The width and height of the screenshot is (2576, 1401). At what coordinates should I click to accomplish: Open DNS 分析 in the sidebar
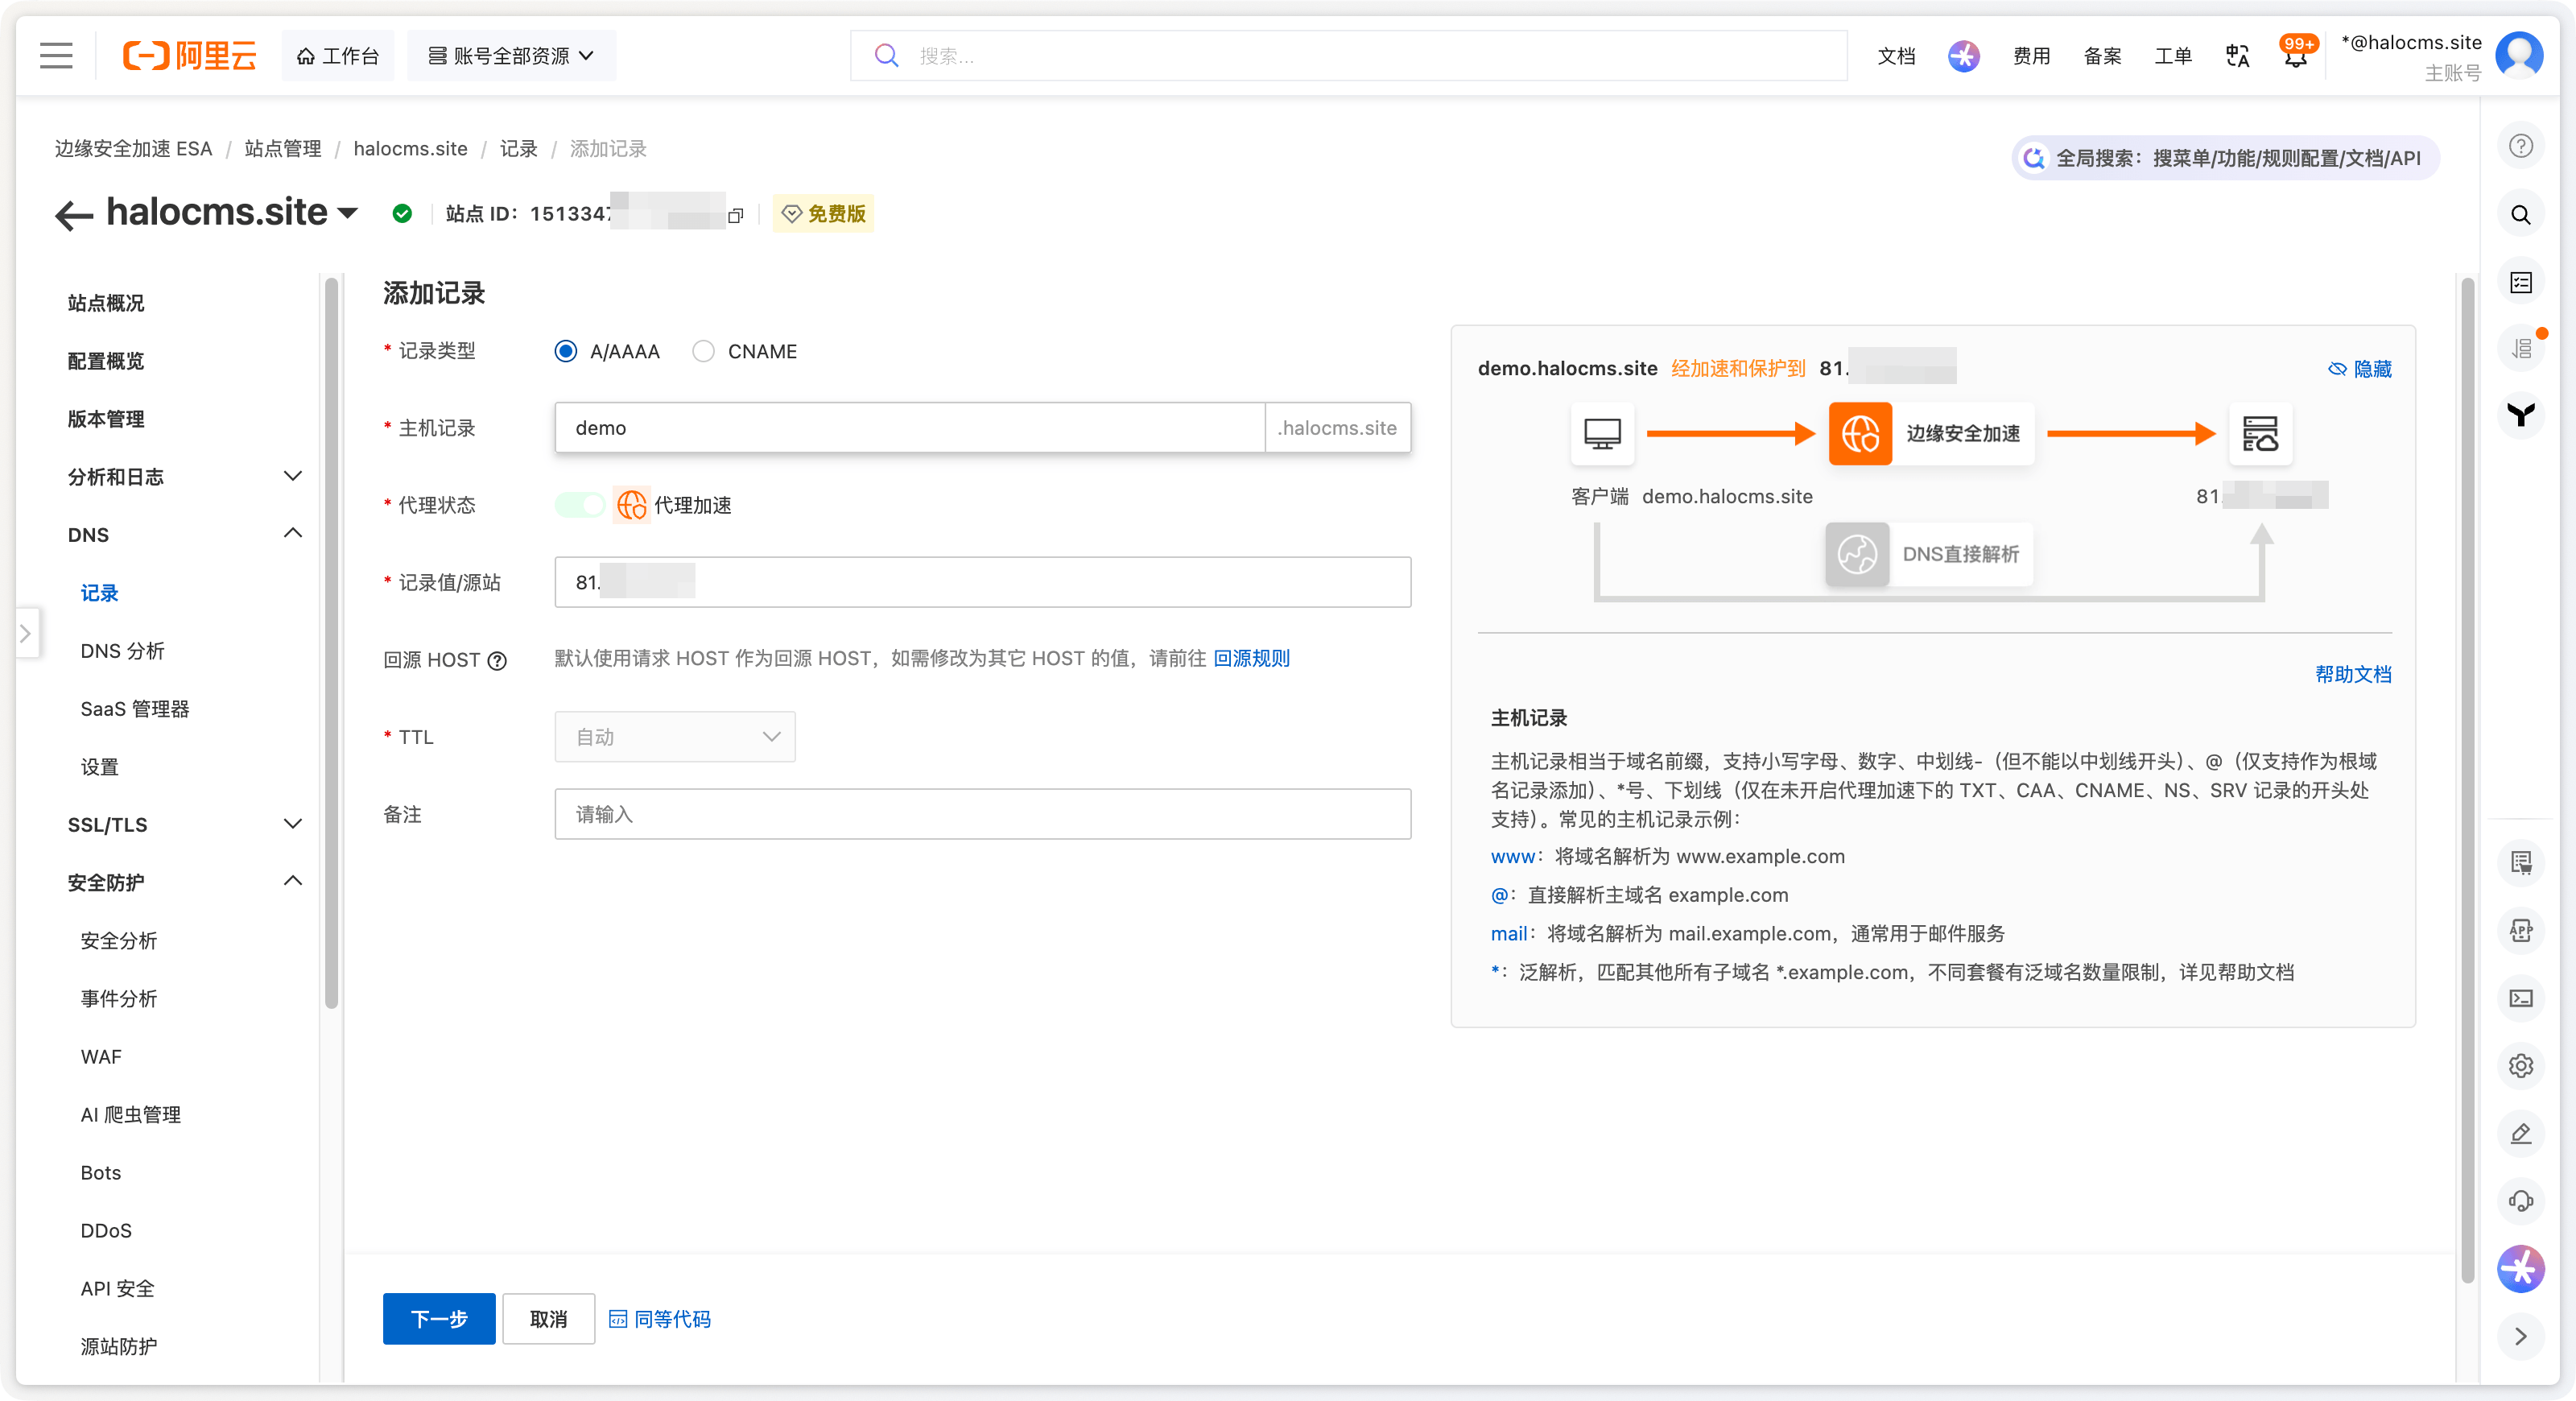(x=122, y=651)
